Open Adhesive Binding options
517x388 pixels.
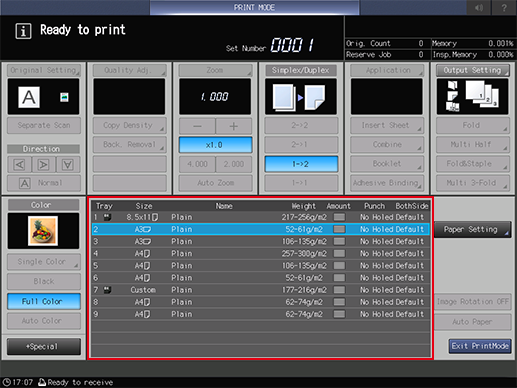[x=387, y=183]
